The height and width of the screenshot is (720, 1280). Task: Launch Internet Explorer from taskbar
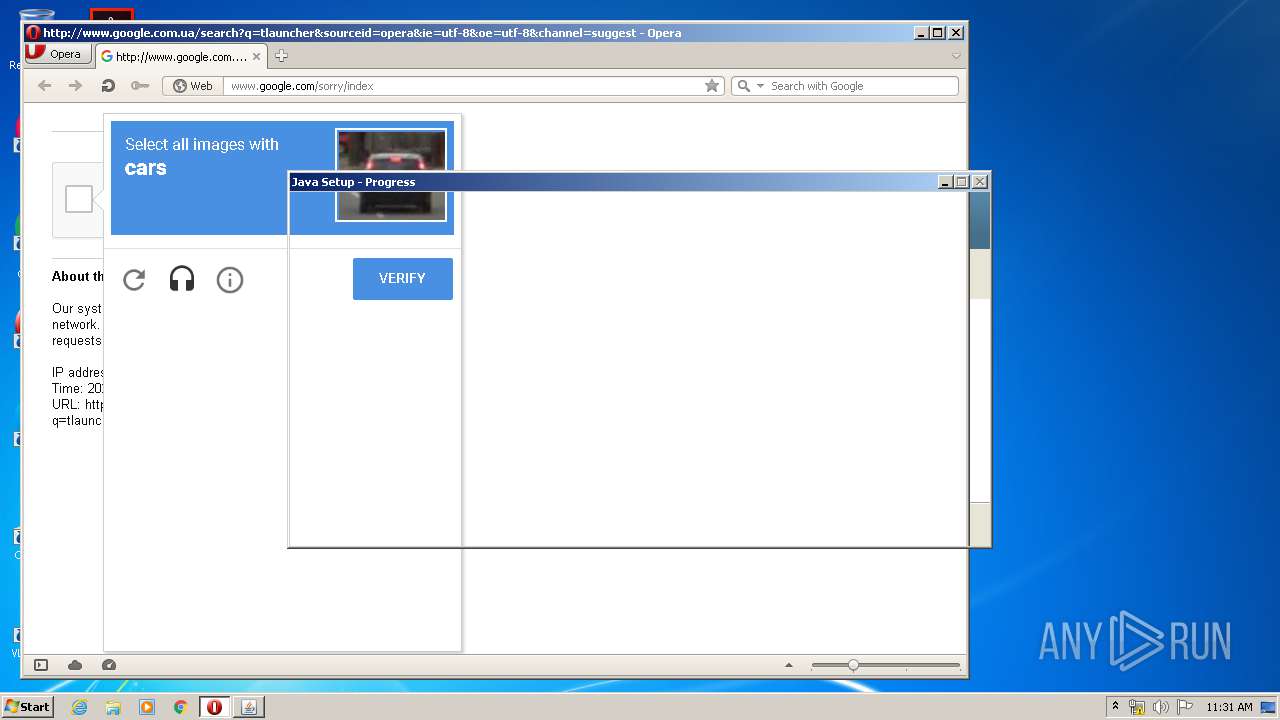point(79,707)
